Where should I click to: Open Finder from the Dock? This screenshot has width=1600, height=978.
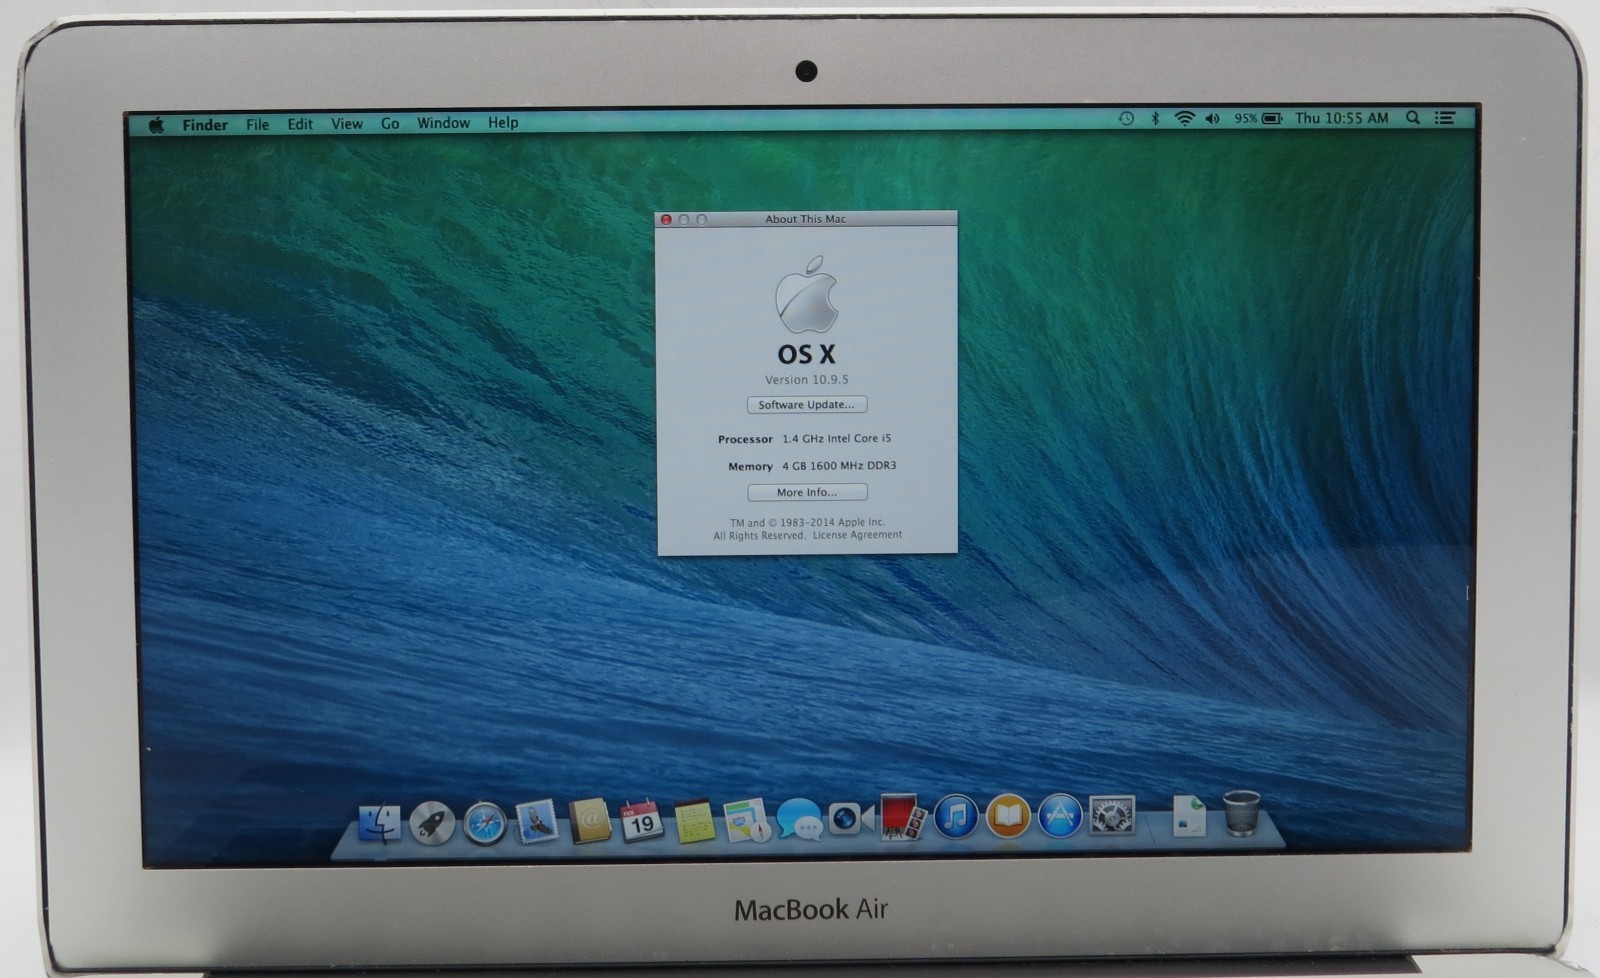coord(380,824)
